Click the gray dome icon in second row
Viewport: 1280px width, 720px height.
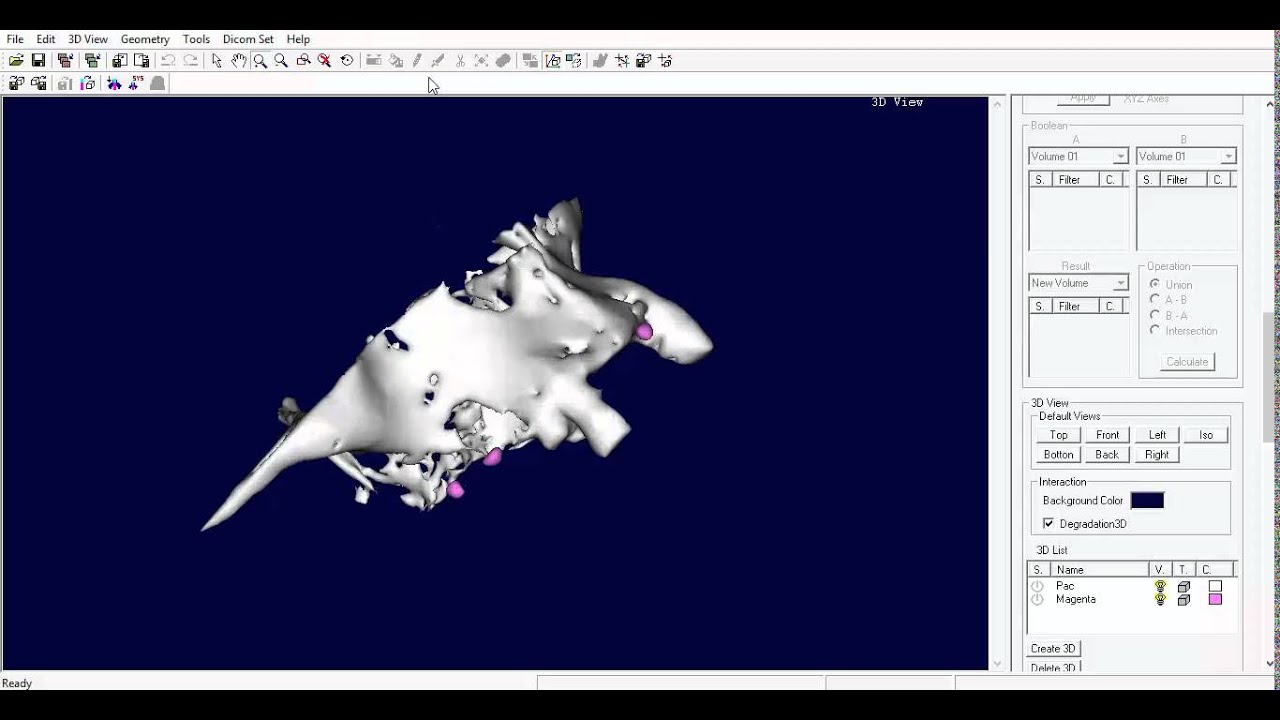[x=157, y=83]
